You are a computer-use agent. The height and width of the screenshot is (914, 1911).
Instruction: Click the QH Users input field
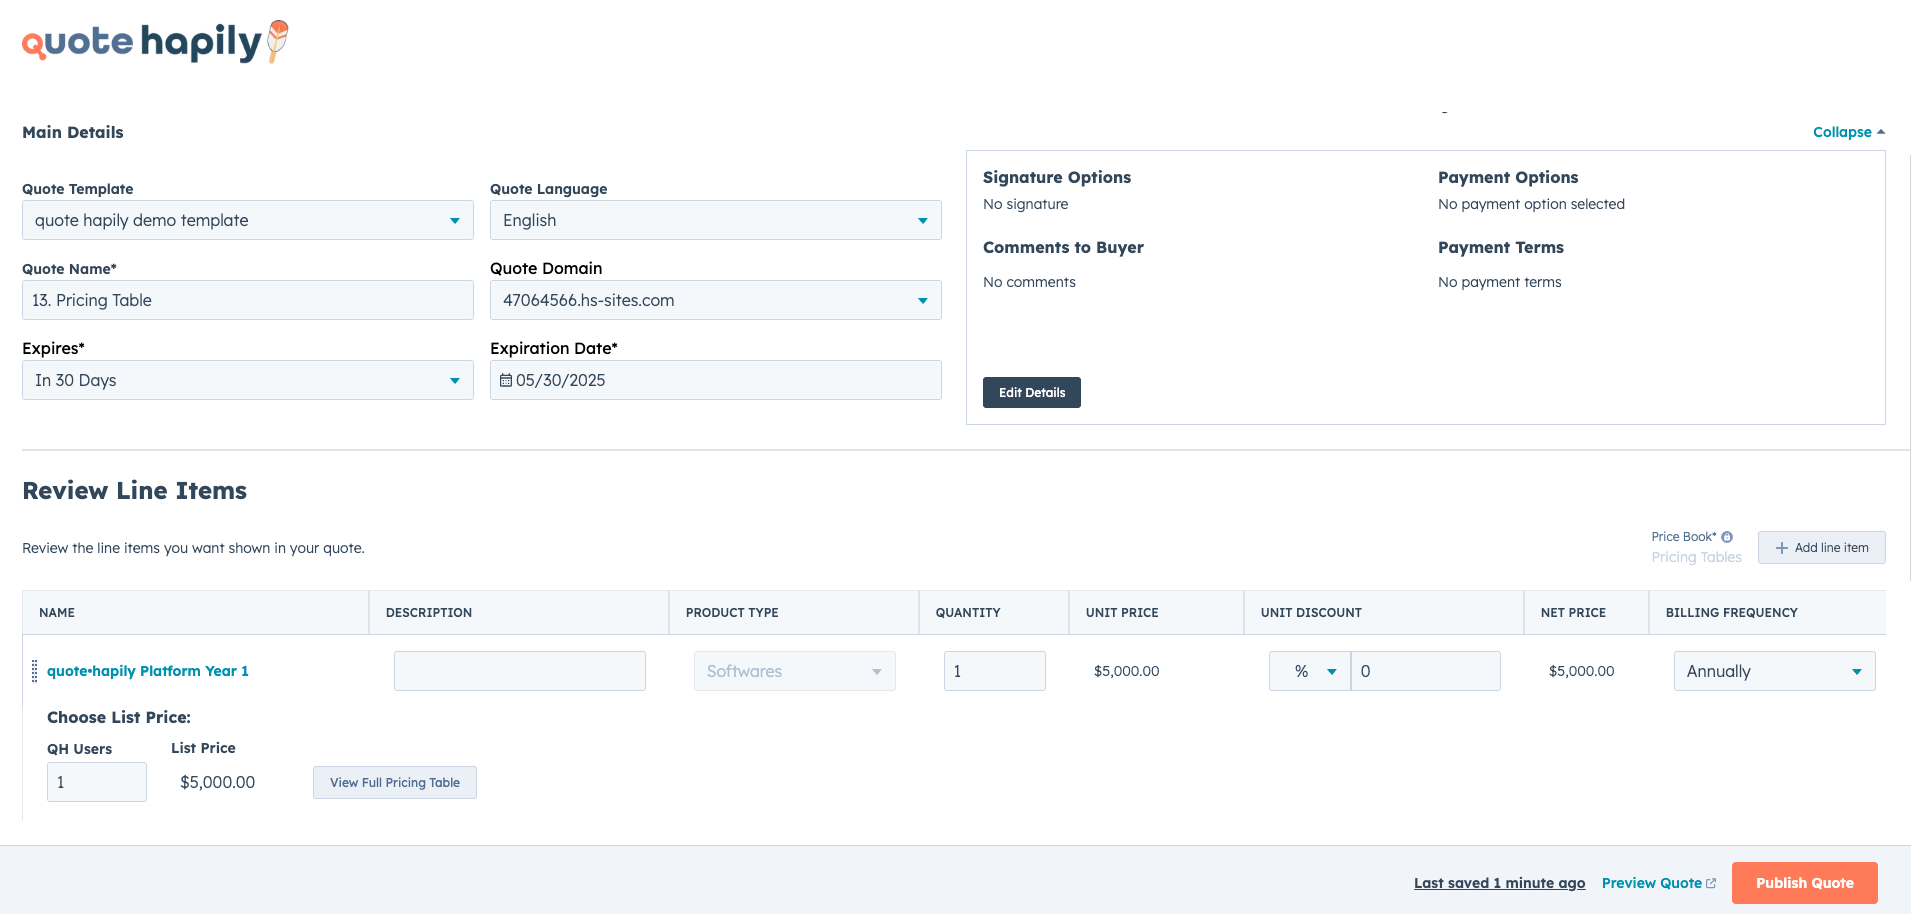pos(97,782)
